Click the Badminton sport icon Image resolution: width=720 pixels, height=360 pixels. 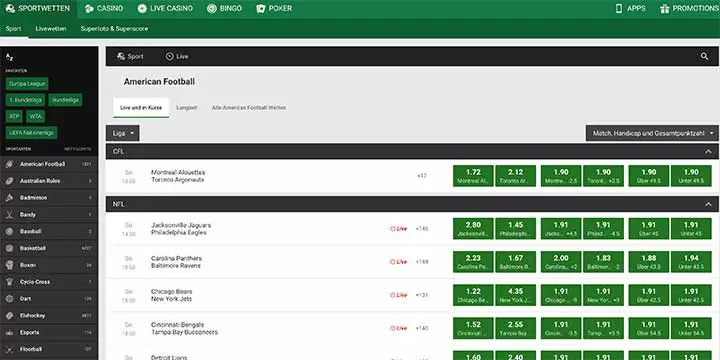click(x=9, y=198)
